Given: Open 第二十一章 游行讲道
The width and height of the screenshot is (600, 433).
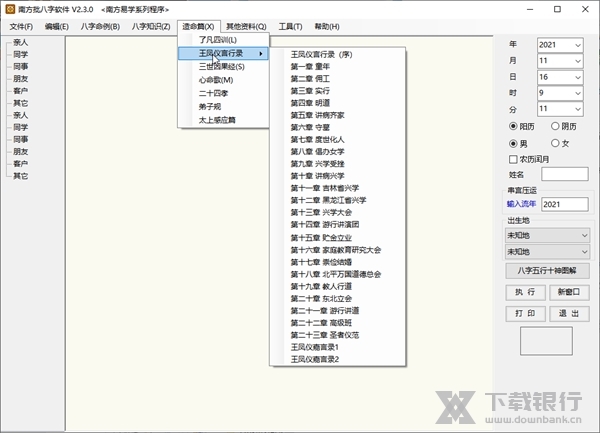Looking at the screenshot, I should pos(338,311).
